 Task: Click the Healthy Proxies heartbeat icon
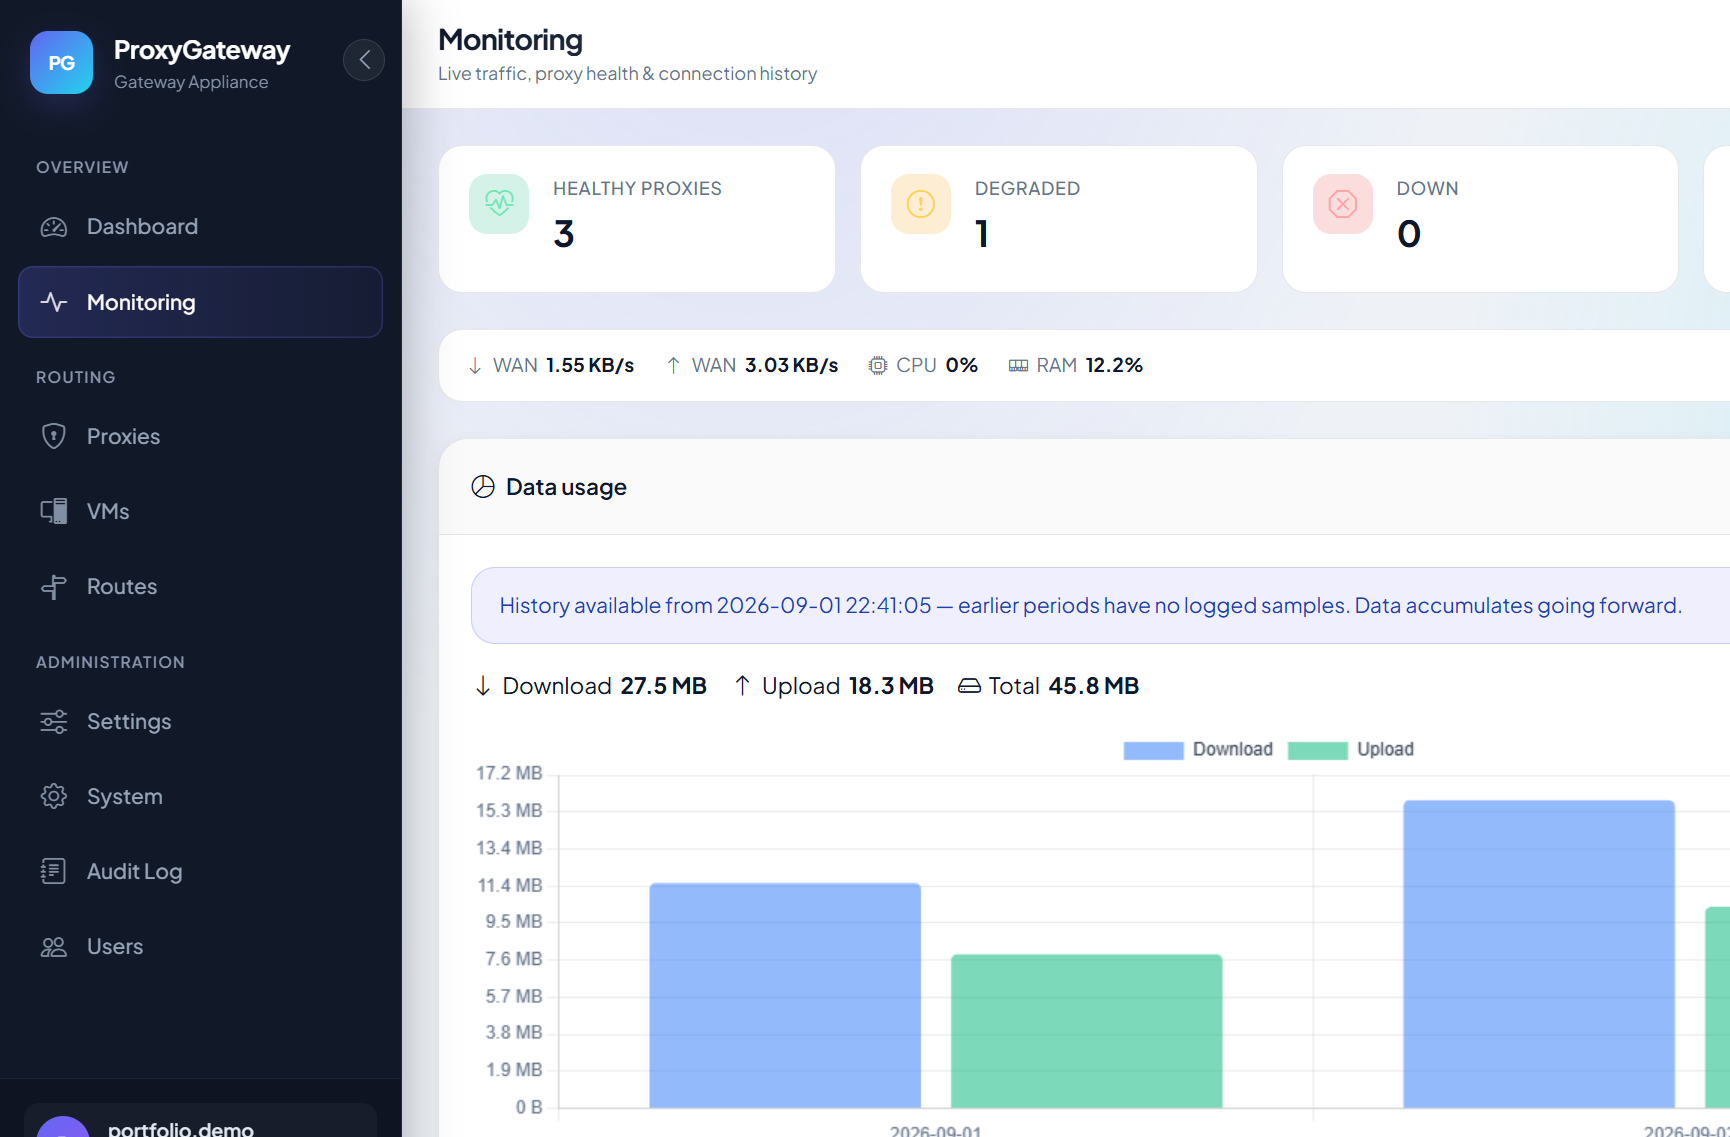click(499, 204)
